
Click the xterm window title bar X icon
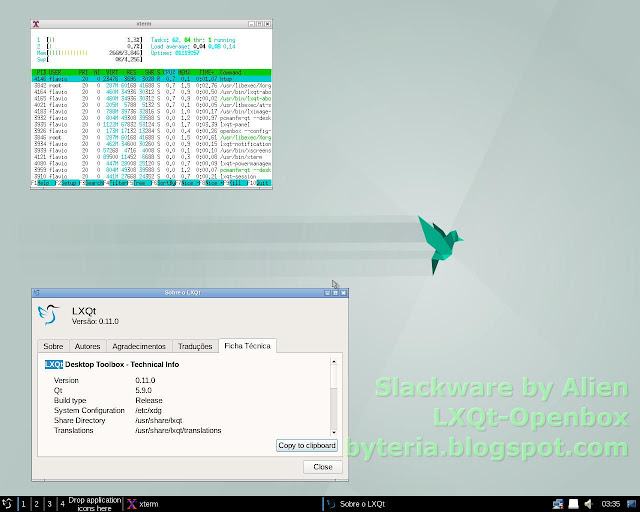[x=36, y=24]
